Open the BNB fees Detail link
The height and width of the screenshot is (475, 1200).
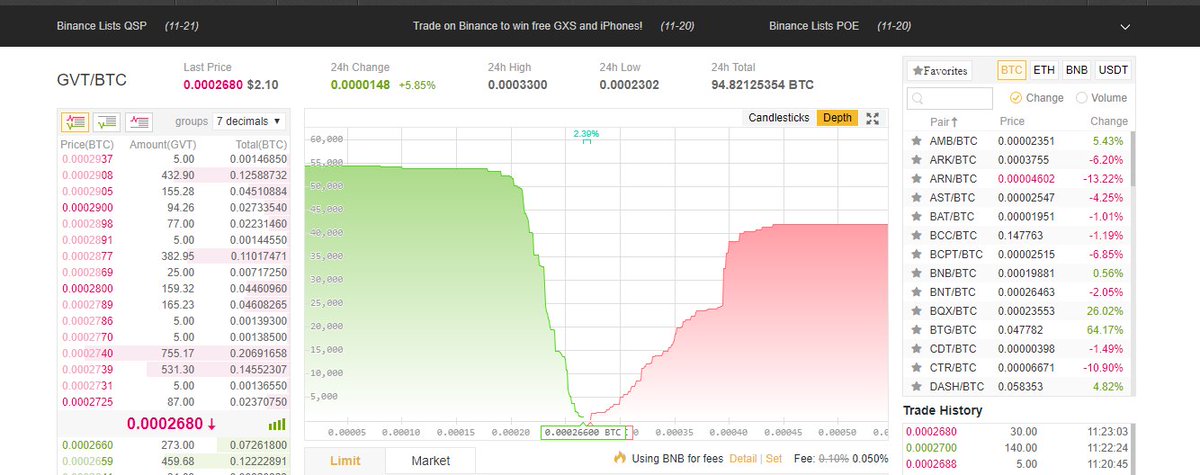(743, 458)
